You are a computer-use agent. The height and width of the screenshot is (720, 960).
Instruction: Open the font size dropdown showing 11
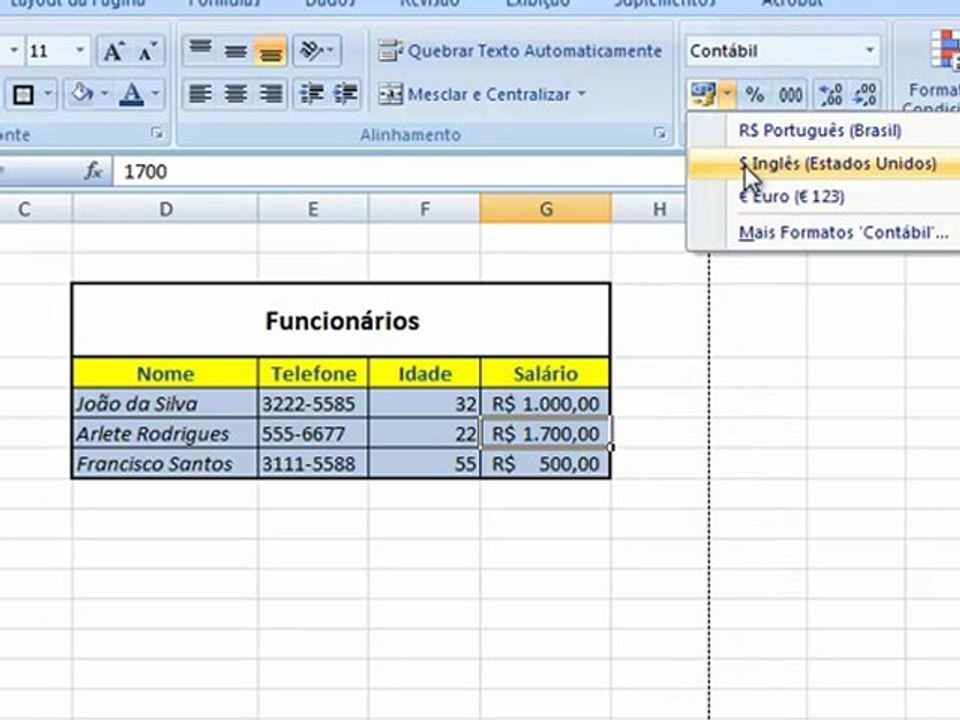point(80,50)
